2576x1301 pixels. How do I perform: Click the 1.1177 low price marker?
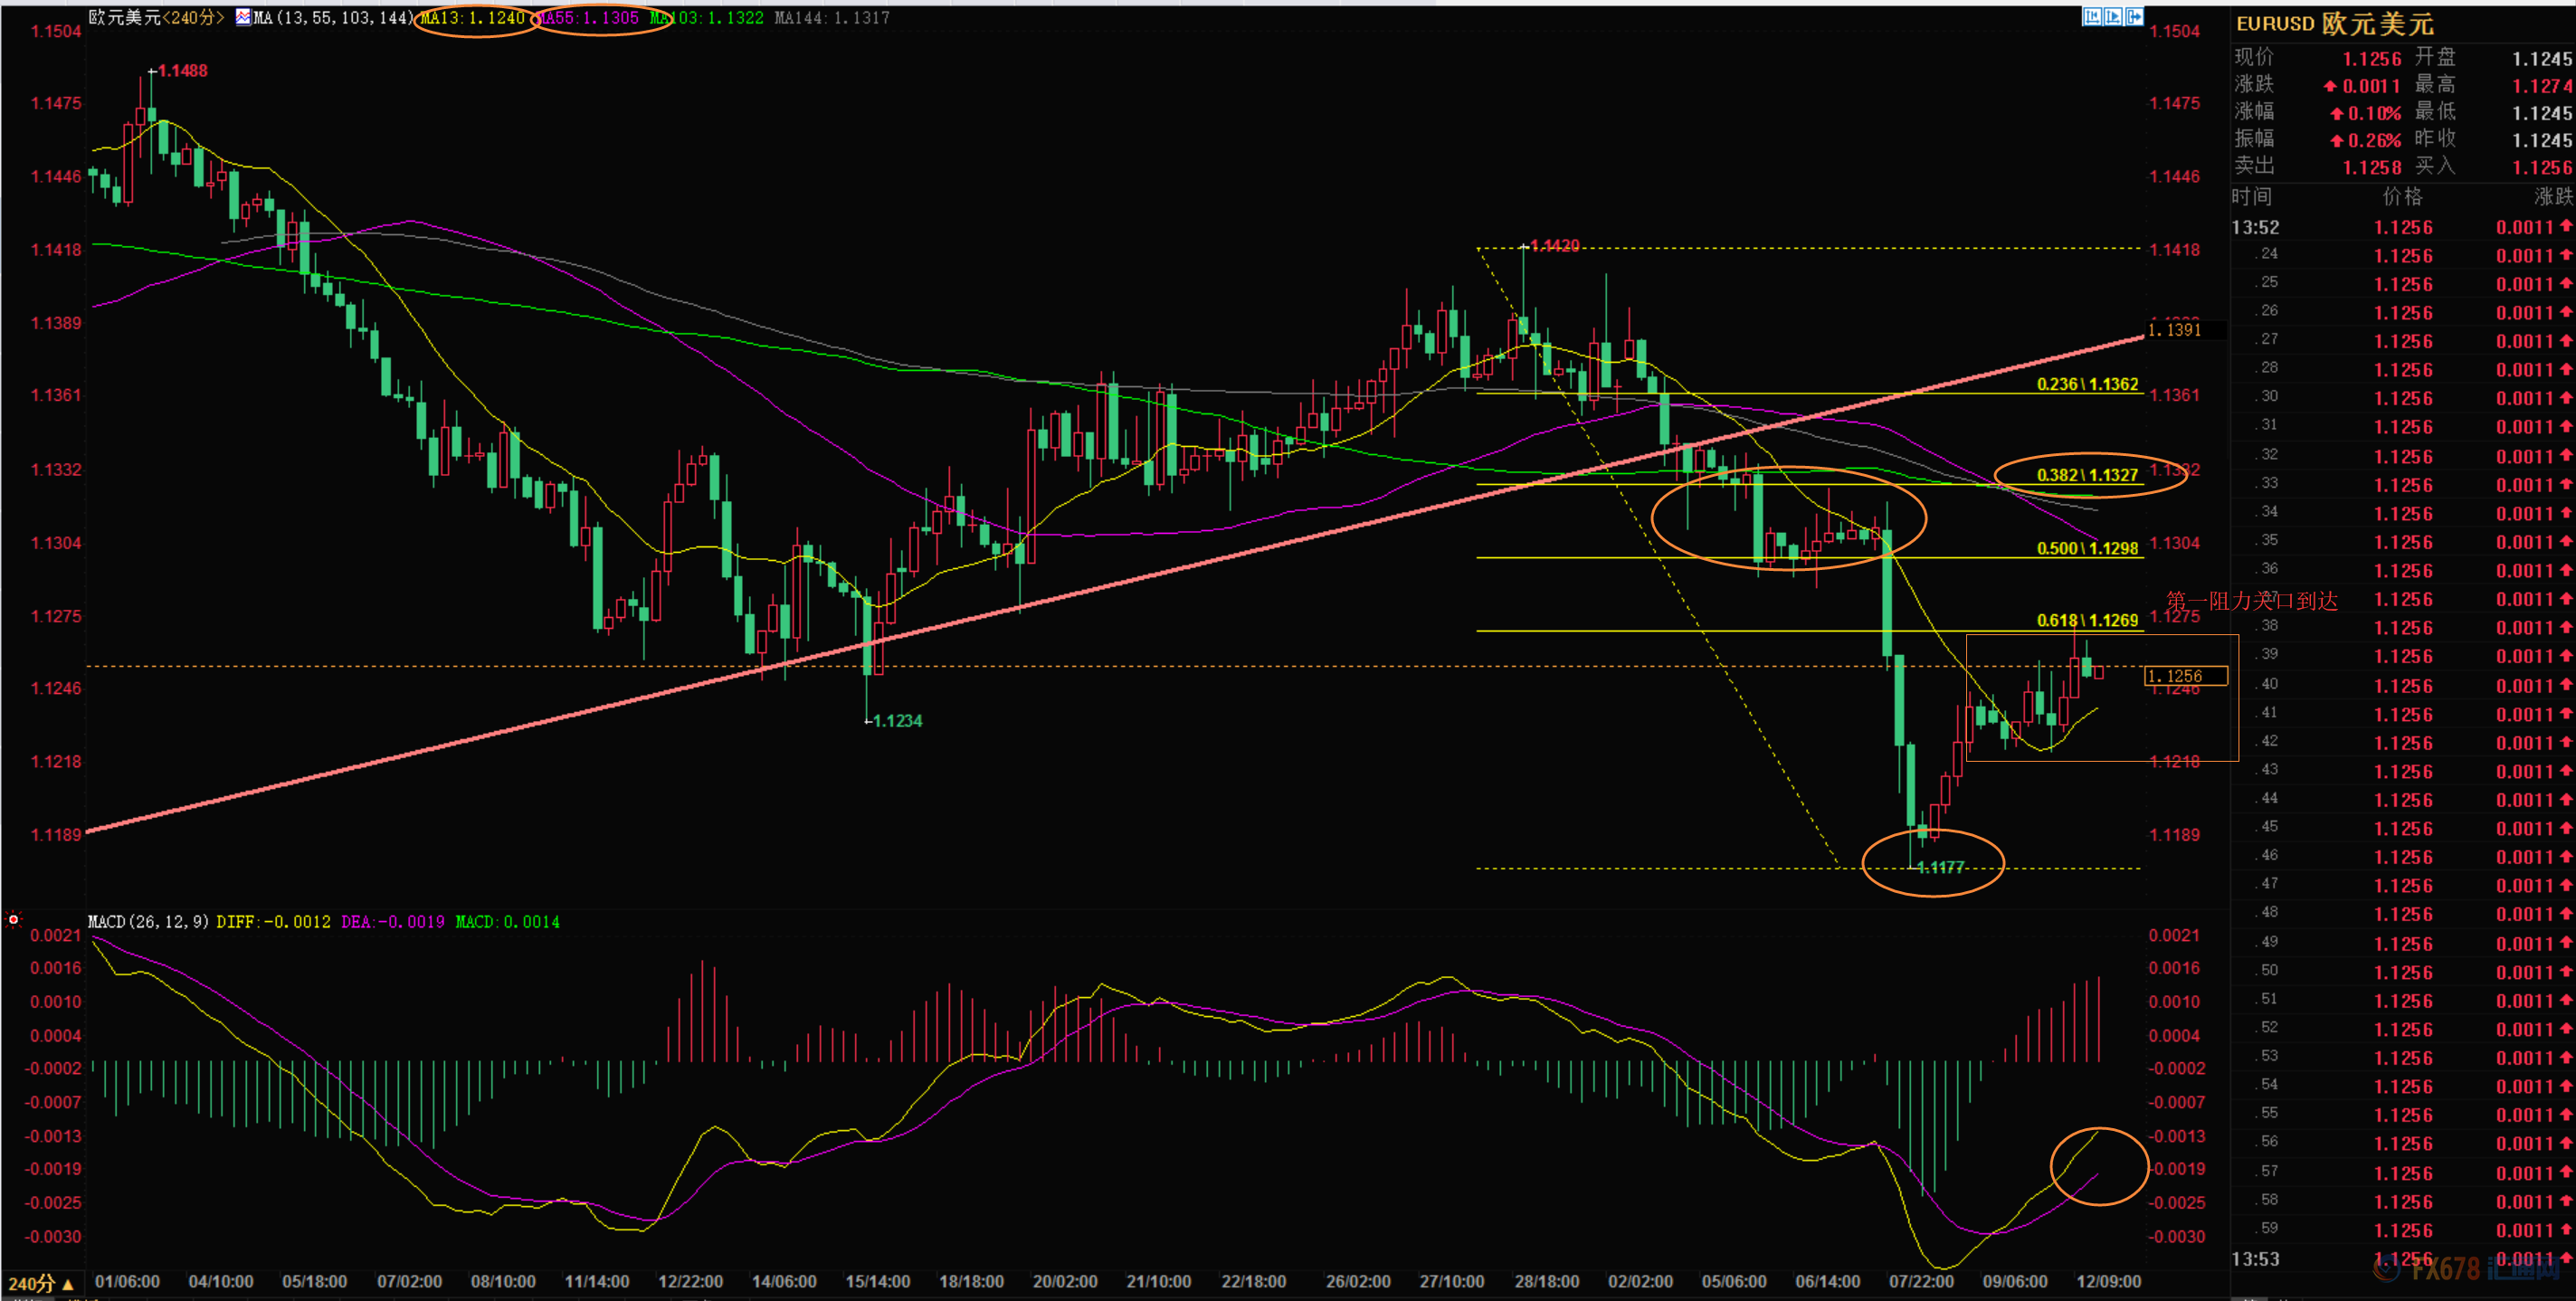[x=1940, y=867]
